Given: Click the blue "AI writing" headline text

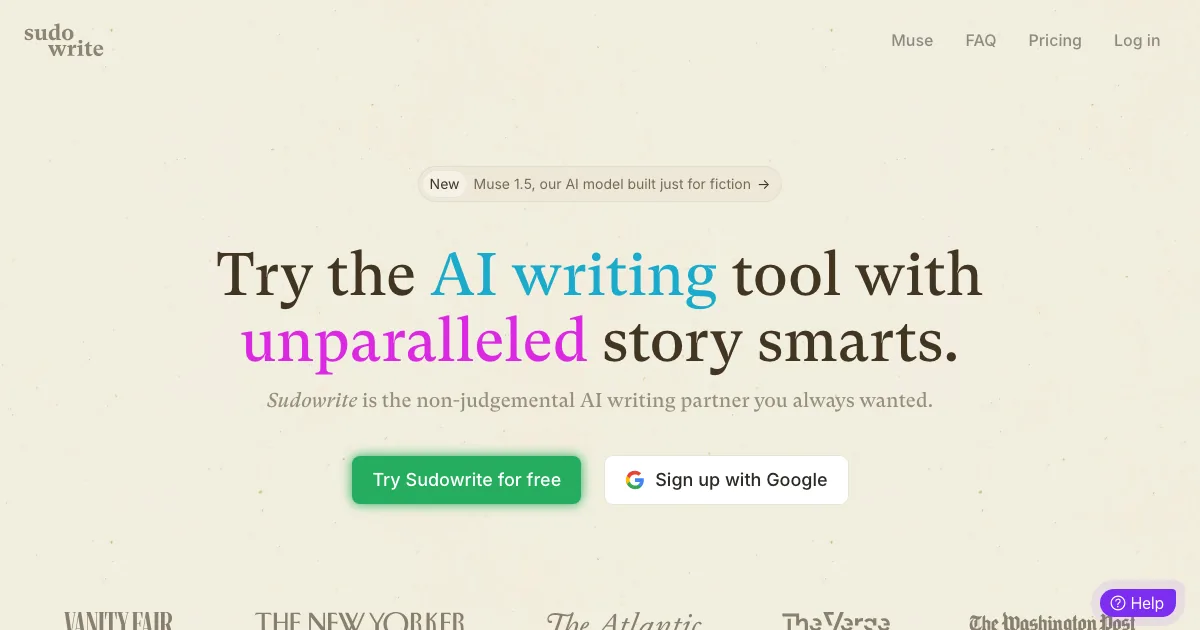Looking at the screenshot, I should tap(574, 274).
